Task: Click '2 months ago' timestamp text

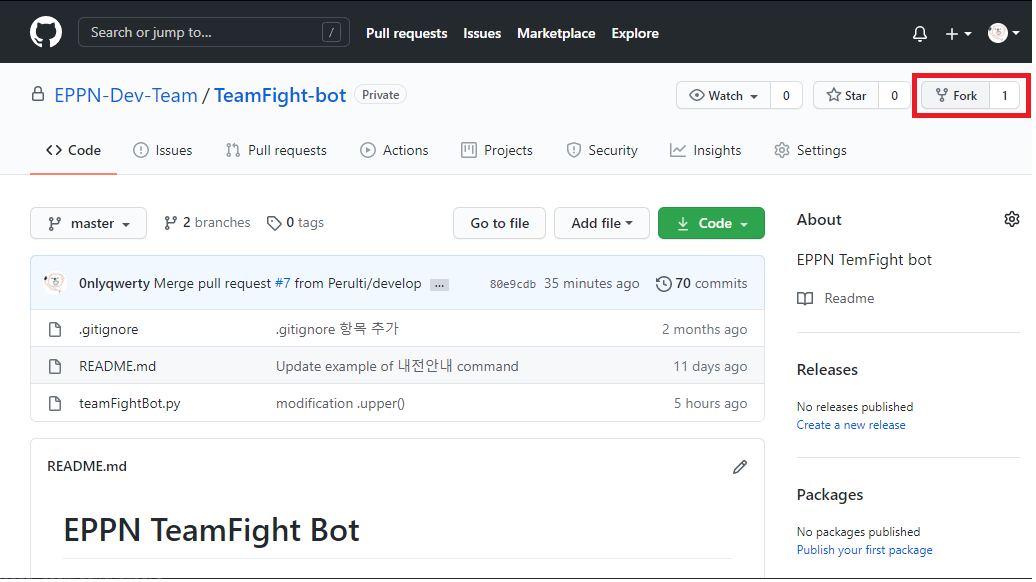Action: 704,329
